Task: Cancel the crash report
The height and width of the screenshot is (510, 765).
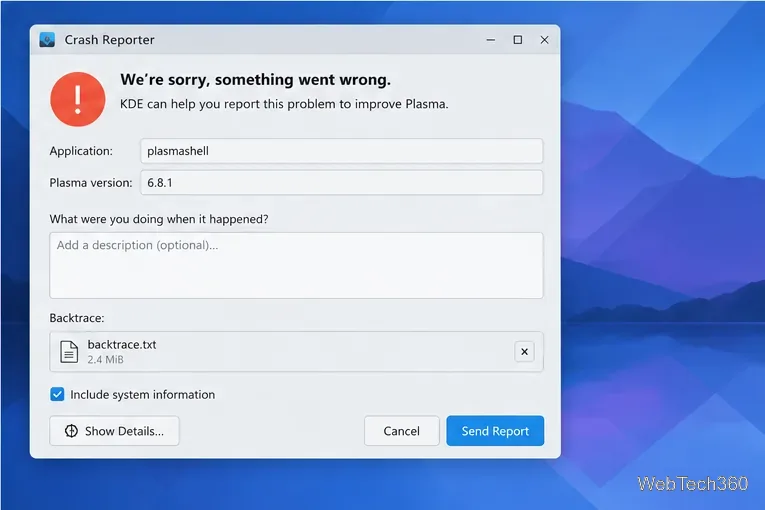Action: pos(402,431)
